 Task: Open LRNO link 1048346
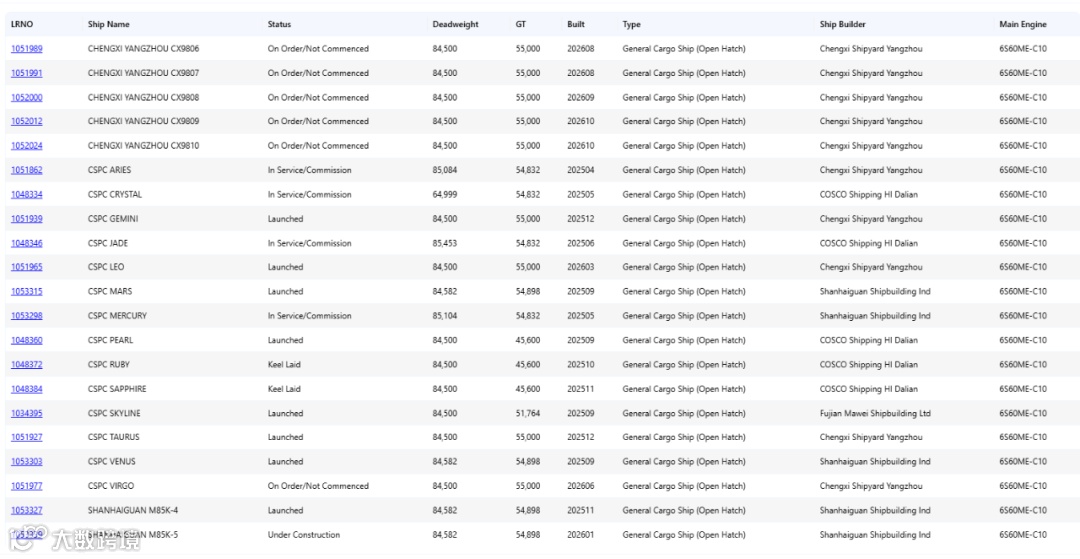point(26,243)
